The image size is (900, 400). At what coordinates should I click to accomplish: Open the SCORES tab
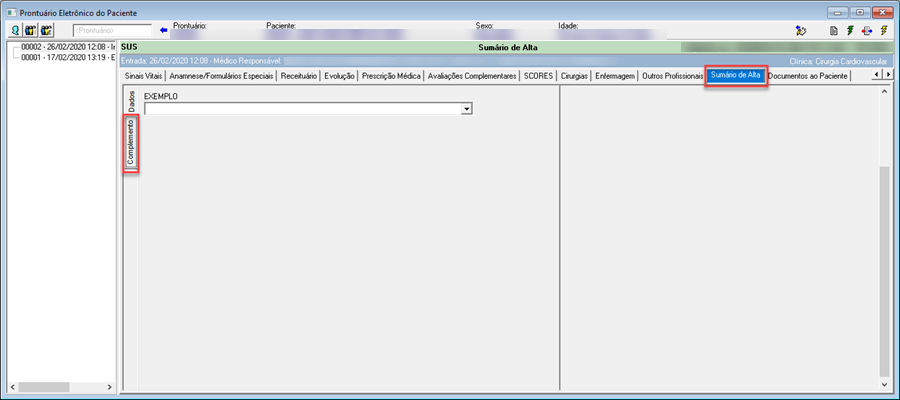pyautogui.click(x=538, y=76)
